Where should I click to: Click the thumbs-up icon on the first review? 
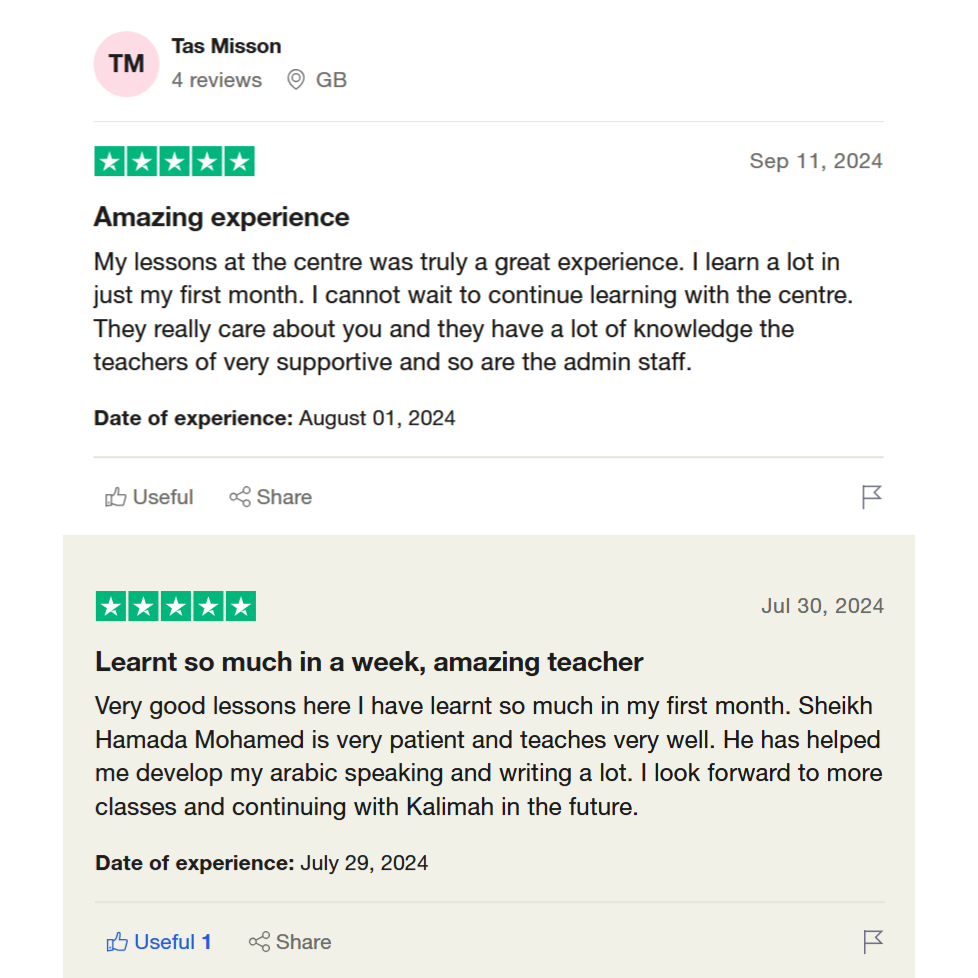[x=115, y=497]
